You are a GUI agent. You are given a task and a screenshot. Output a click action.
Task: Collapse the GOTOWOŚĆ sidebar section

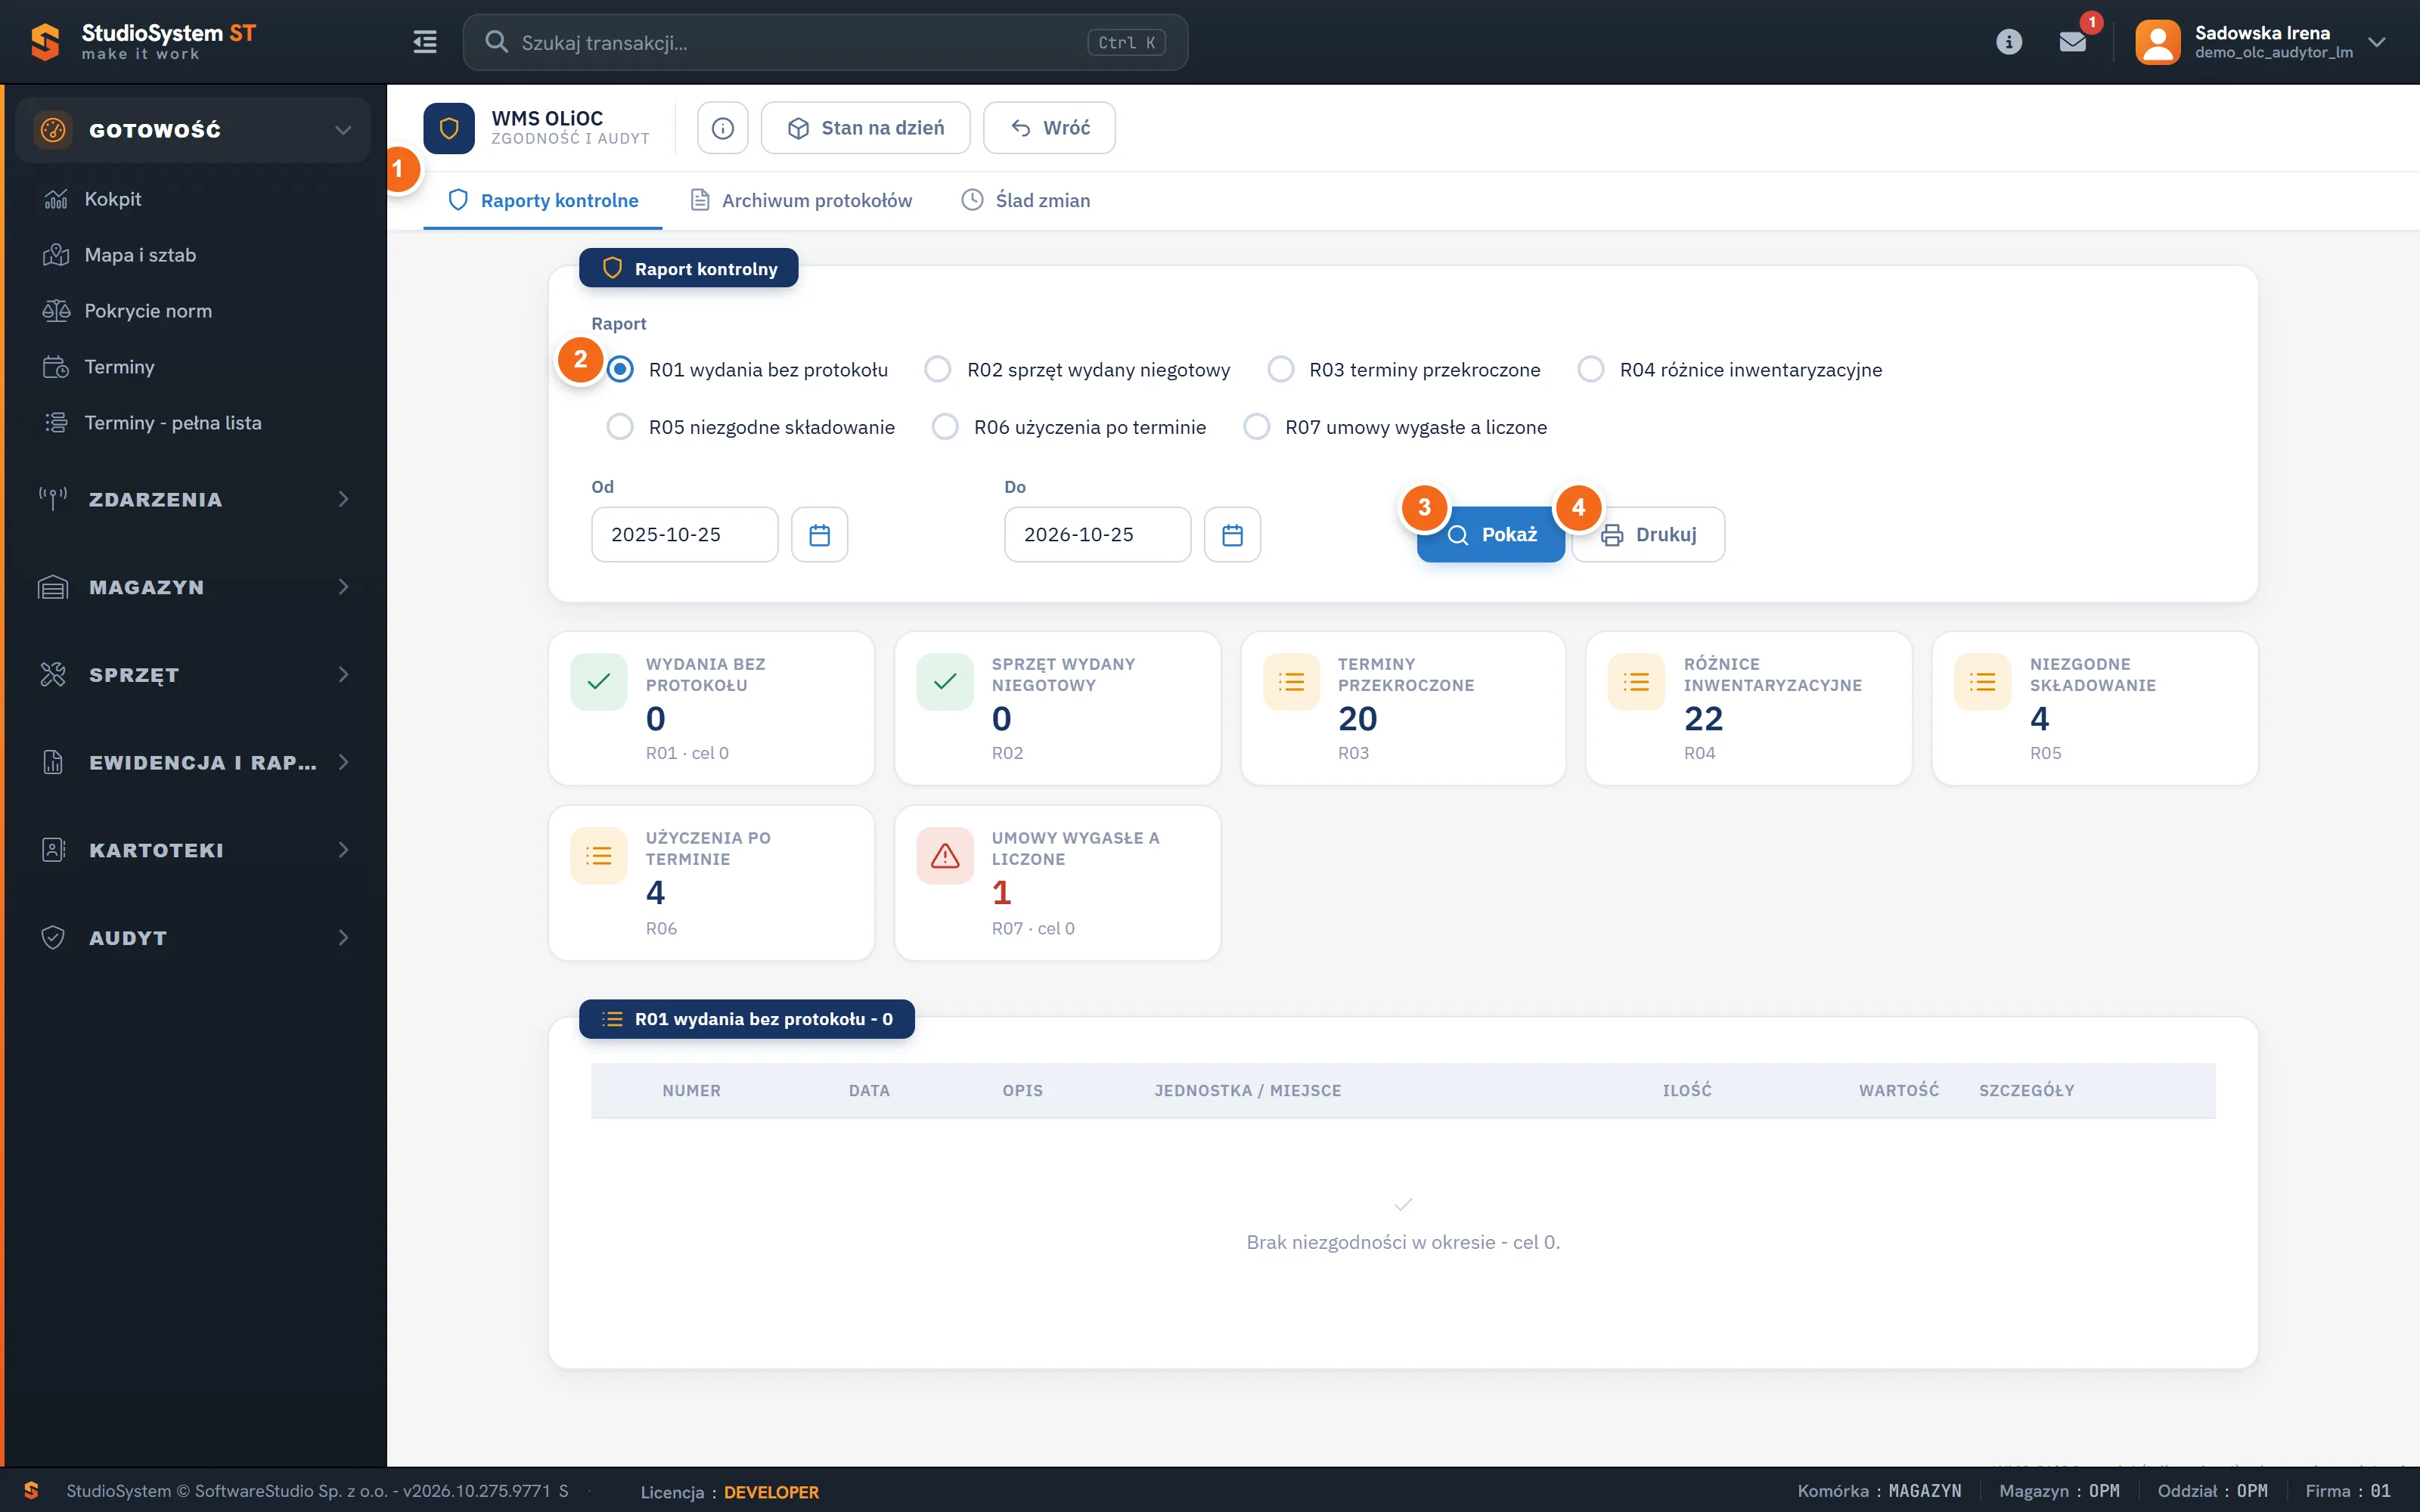[193, 130]
